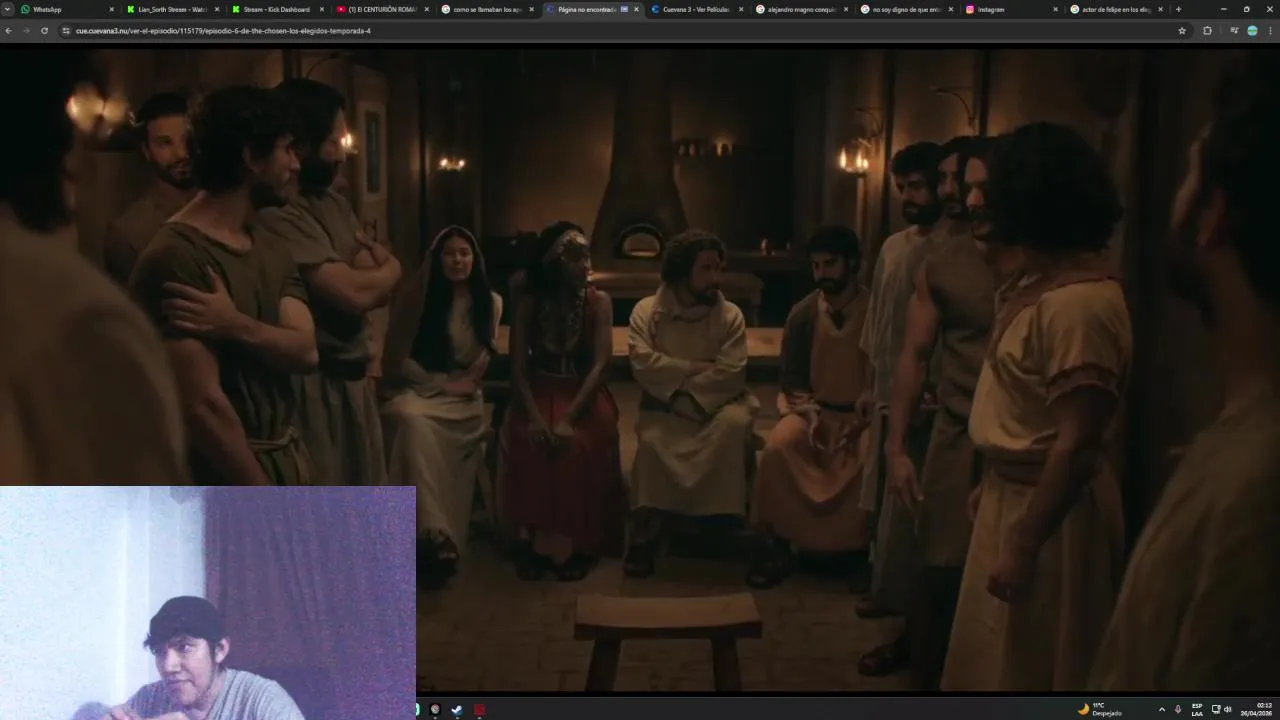The height and width of the screenshot is (720, 1280).
Task: Close the EL CENTURIÓN ROMANO tab
Action: tap(426, 9)
